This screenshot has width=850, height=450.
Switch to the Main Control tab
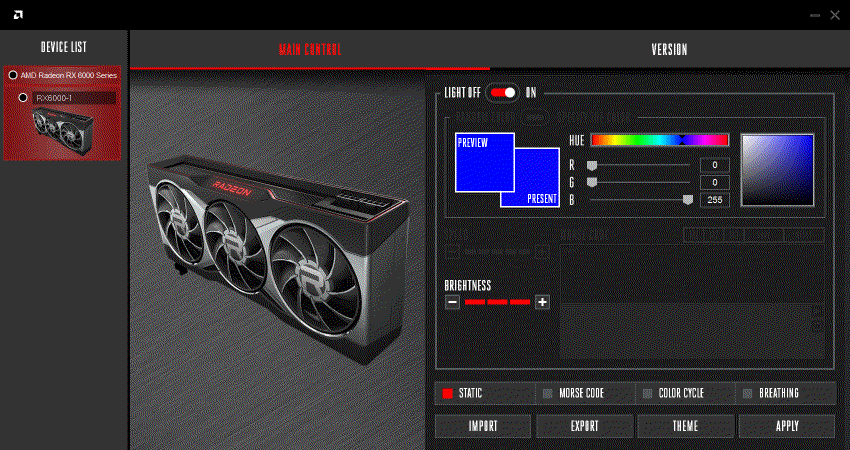click(x=310, y=50)
